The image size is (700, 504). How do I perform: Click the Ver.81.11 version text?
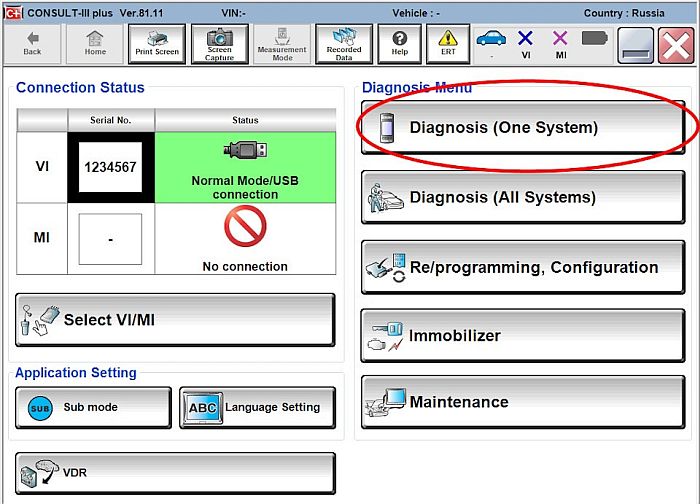coord(141,13)
